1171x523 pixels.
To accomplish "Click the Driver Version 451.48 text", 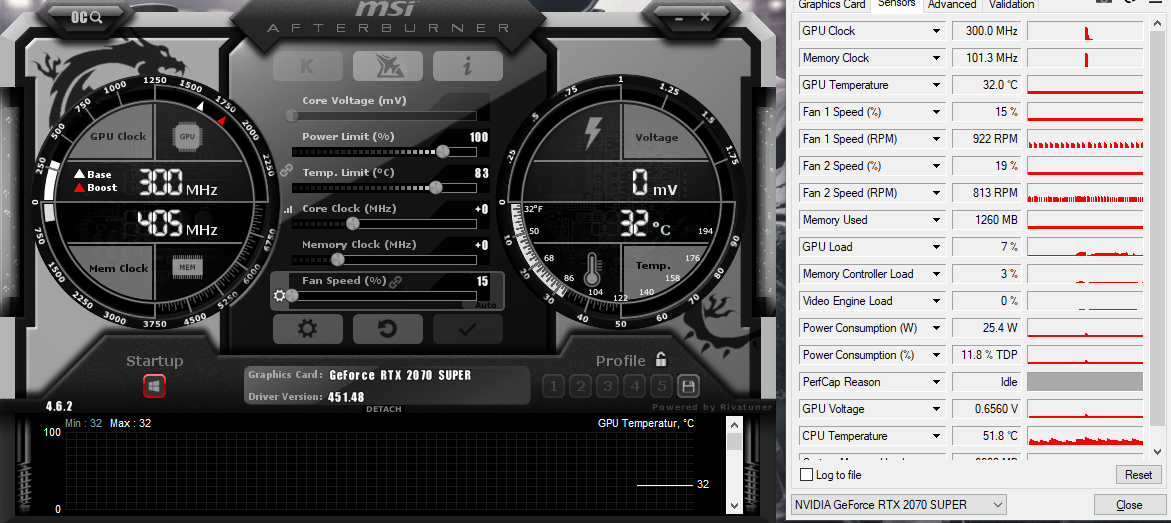I will click(306, 397).
